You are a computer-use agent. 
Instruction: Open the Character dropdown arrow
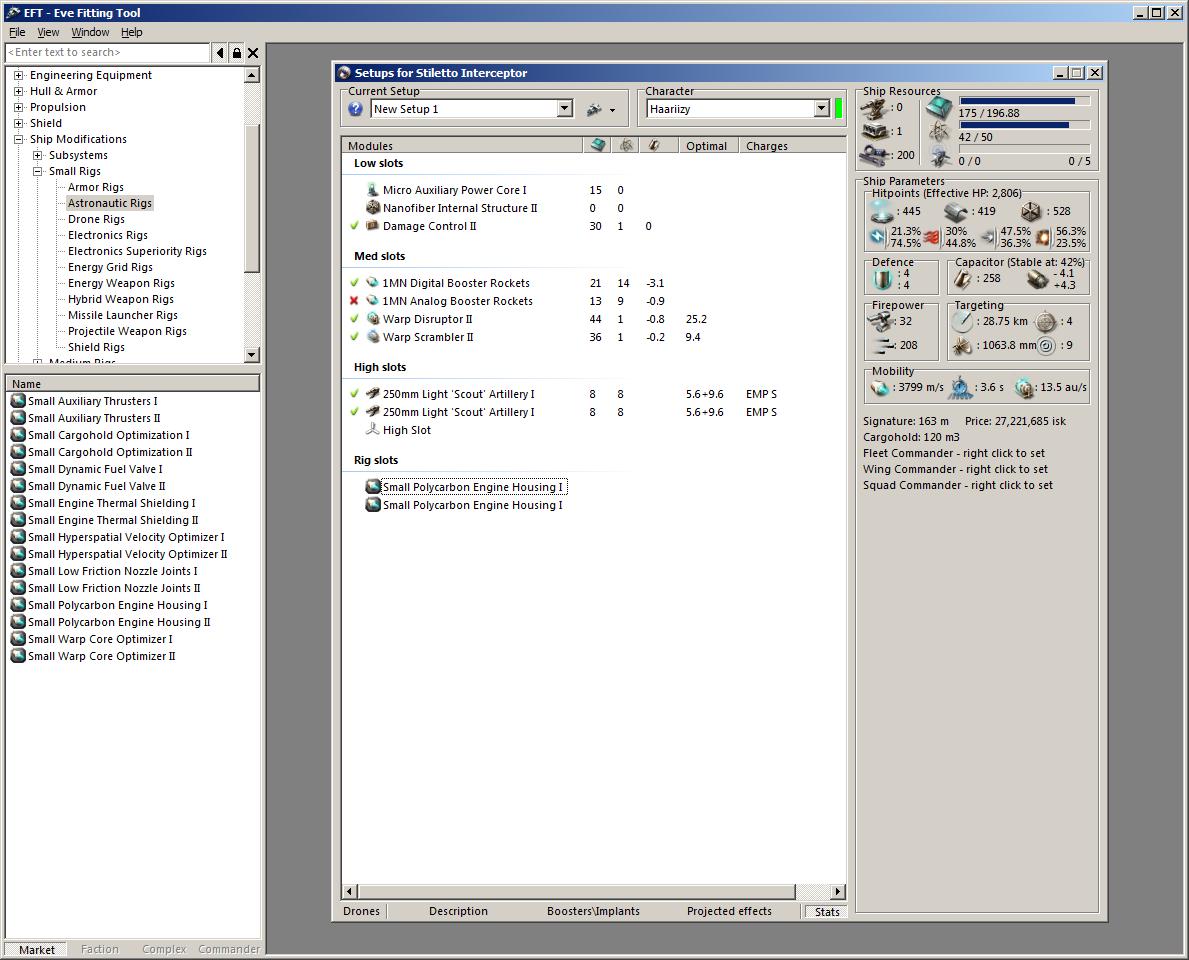click(822, 109)
